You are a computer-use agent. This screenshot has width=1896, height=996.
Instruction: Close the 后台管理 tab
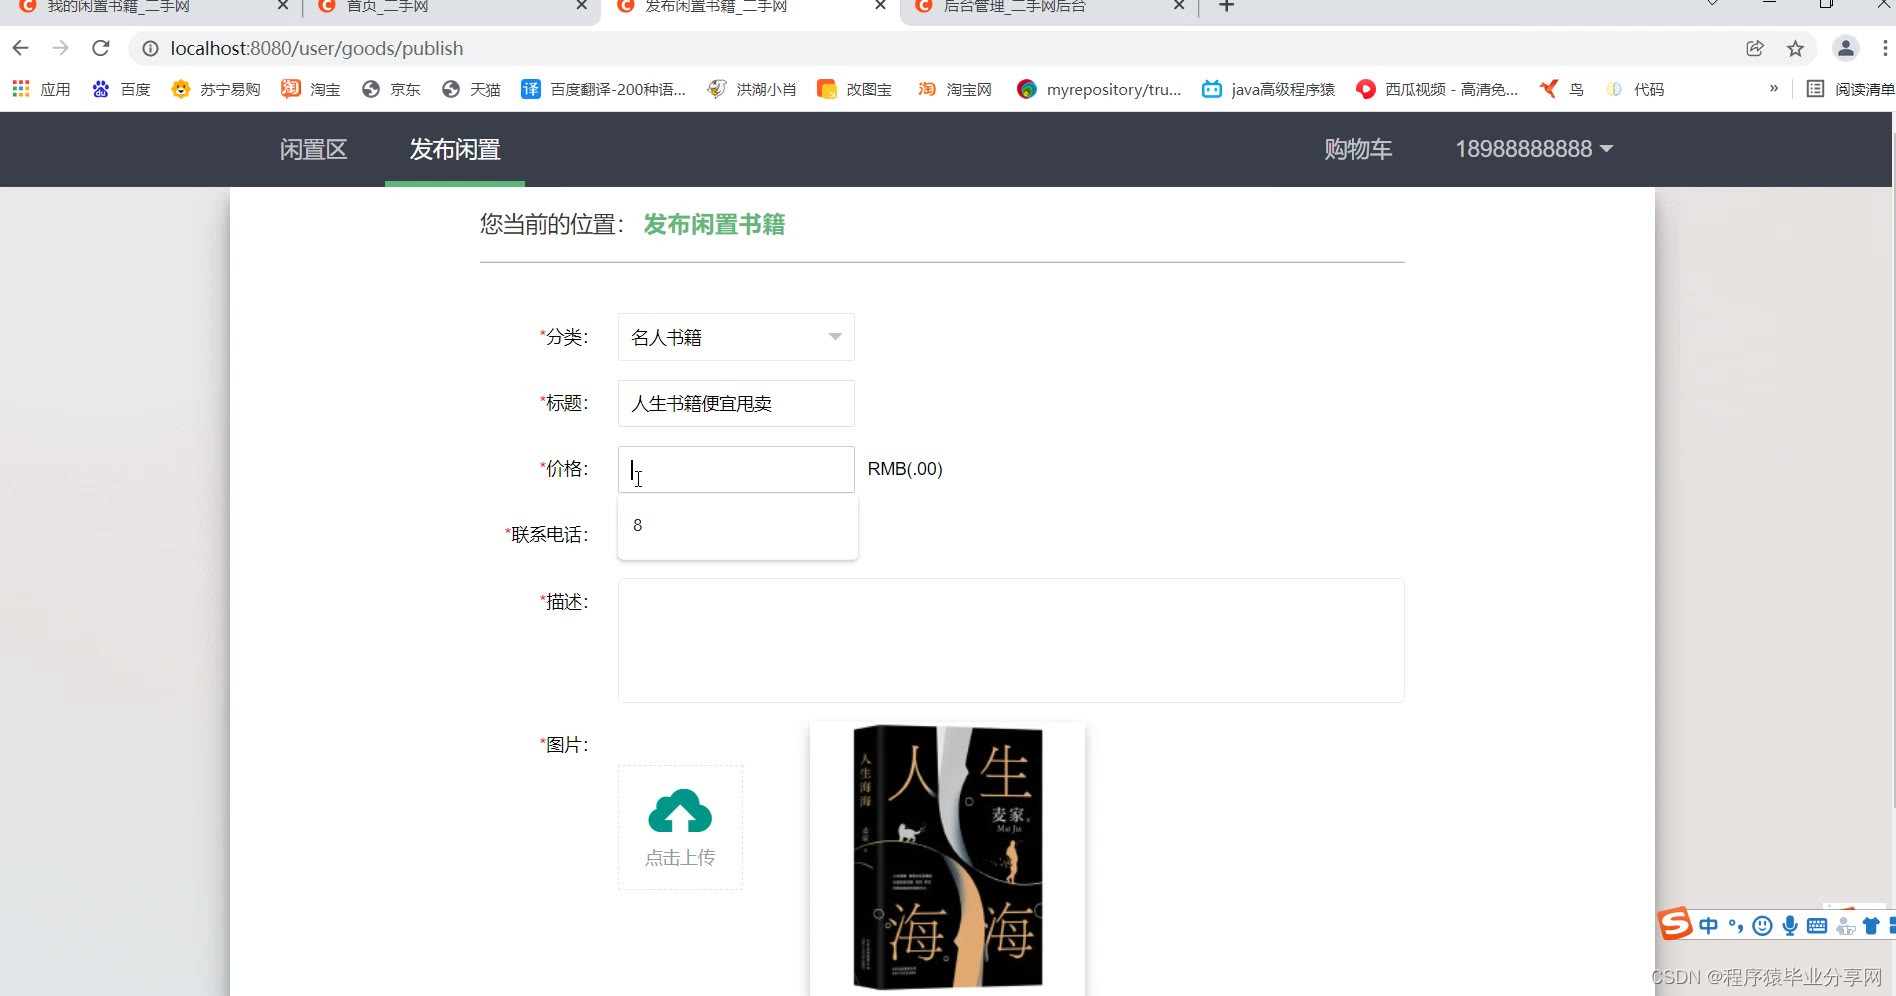[1179, 5]
